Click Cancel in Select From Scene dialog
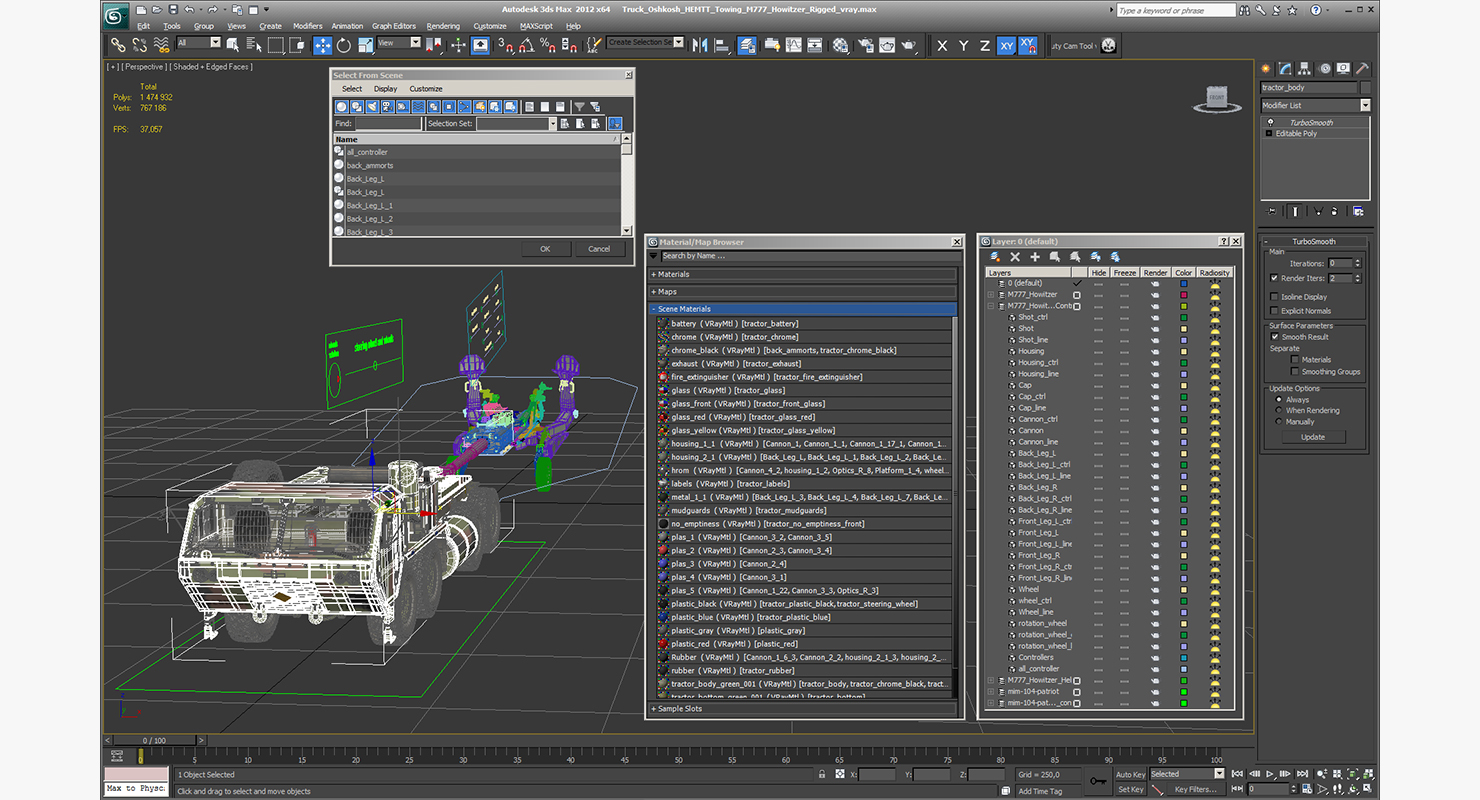This screenshot has width=1480, height=800. tap(599, 249)
